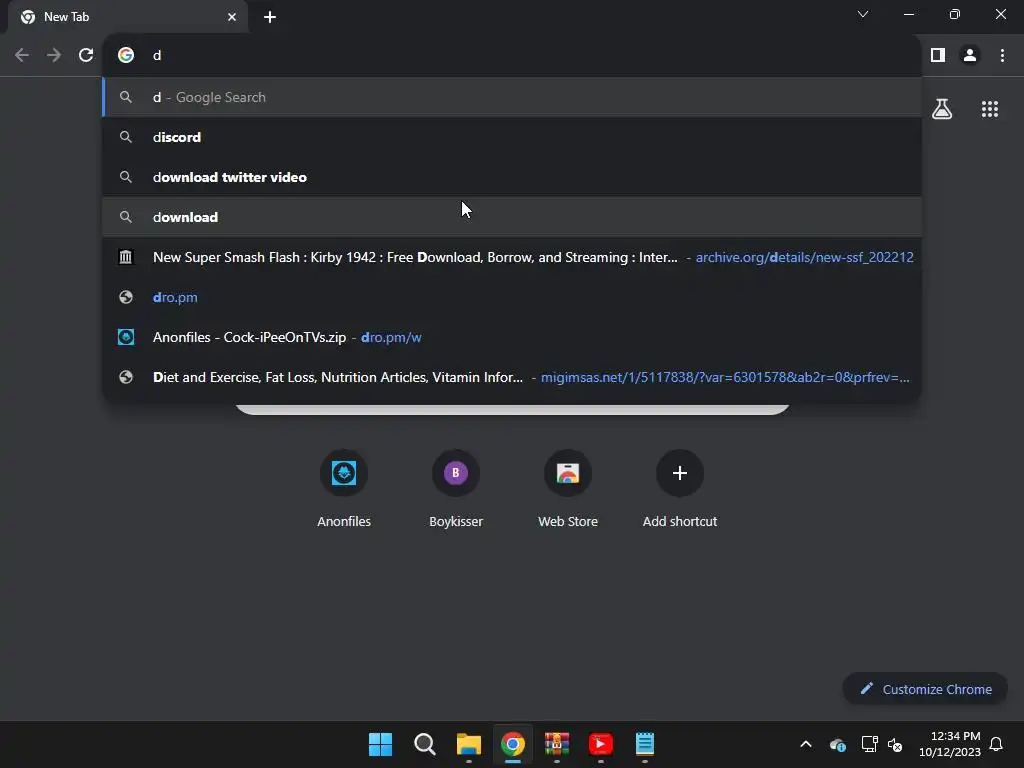
Task: Open Notepad icon in taskbar
Action: (645, 744)
